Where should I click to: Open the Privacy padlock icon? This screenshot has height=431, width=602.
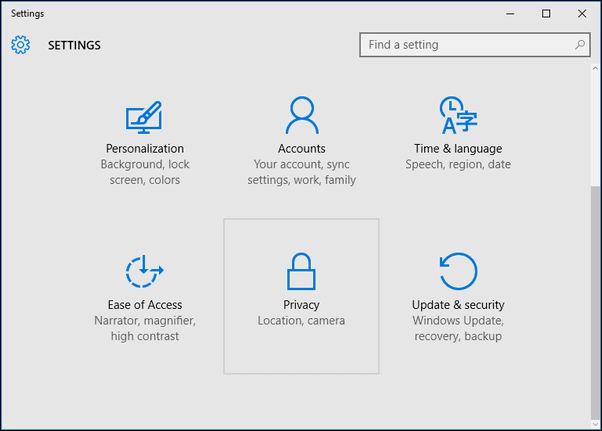point(301,271)
